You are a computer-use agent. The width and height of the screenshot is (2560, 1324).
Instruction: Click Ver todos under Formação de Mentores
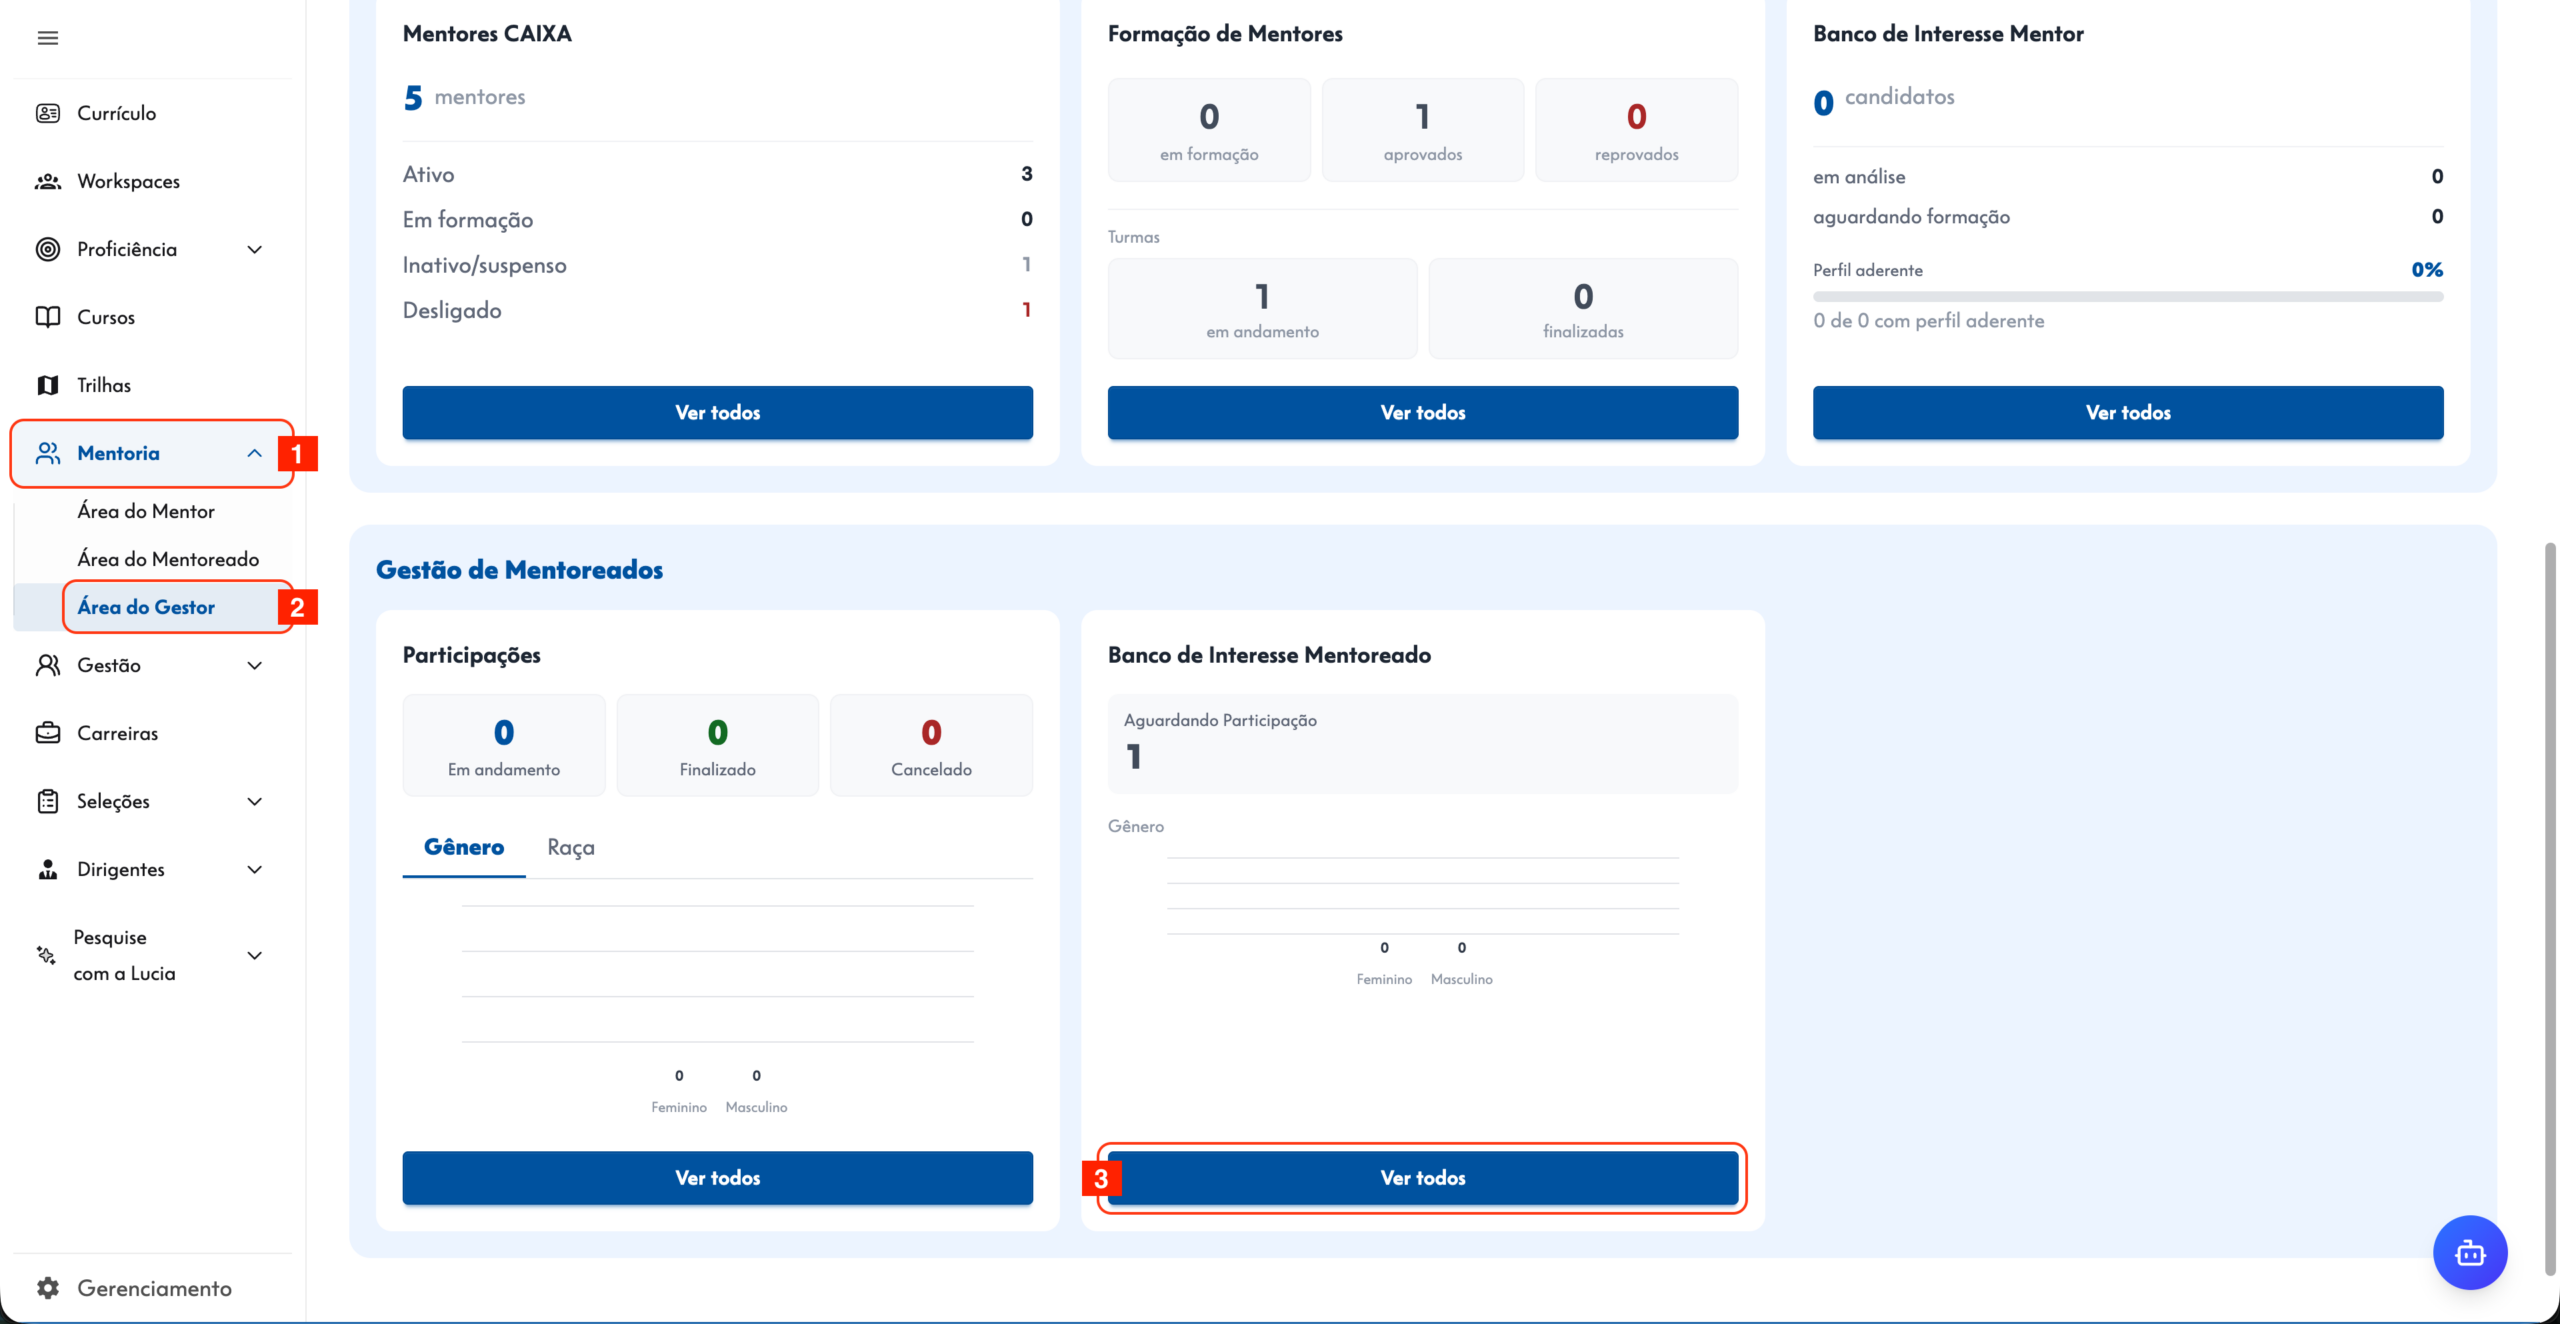click(1423, 412)
